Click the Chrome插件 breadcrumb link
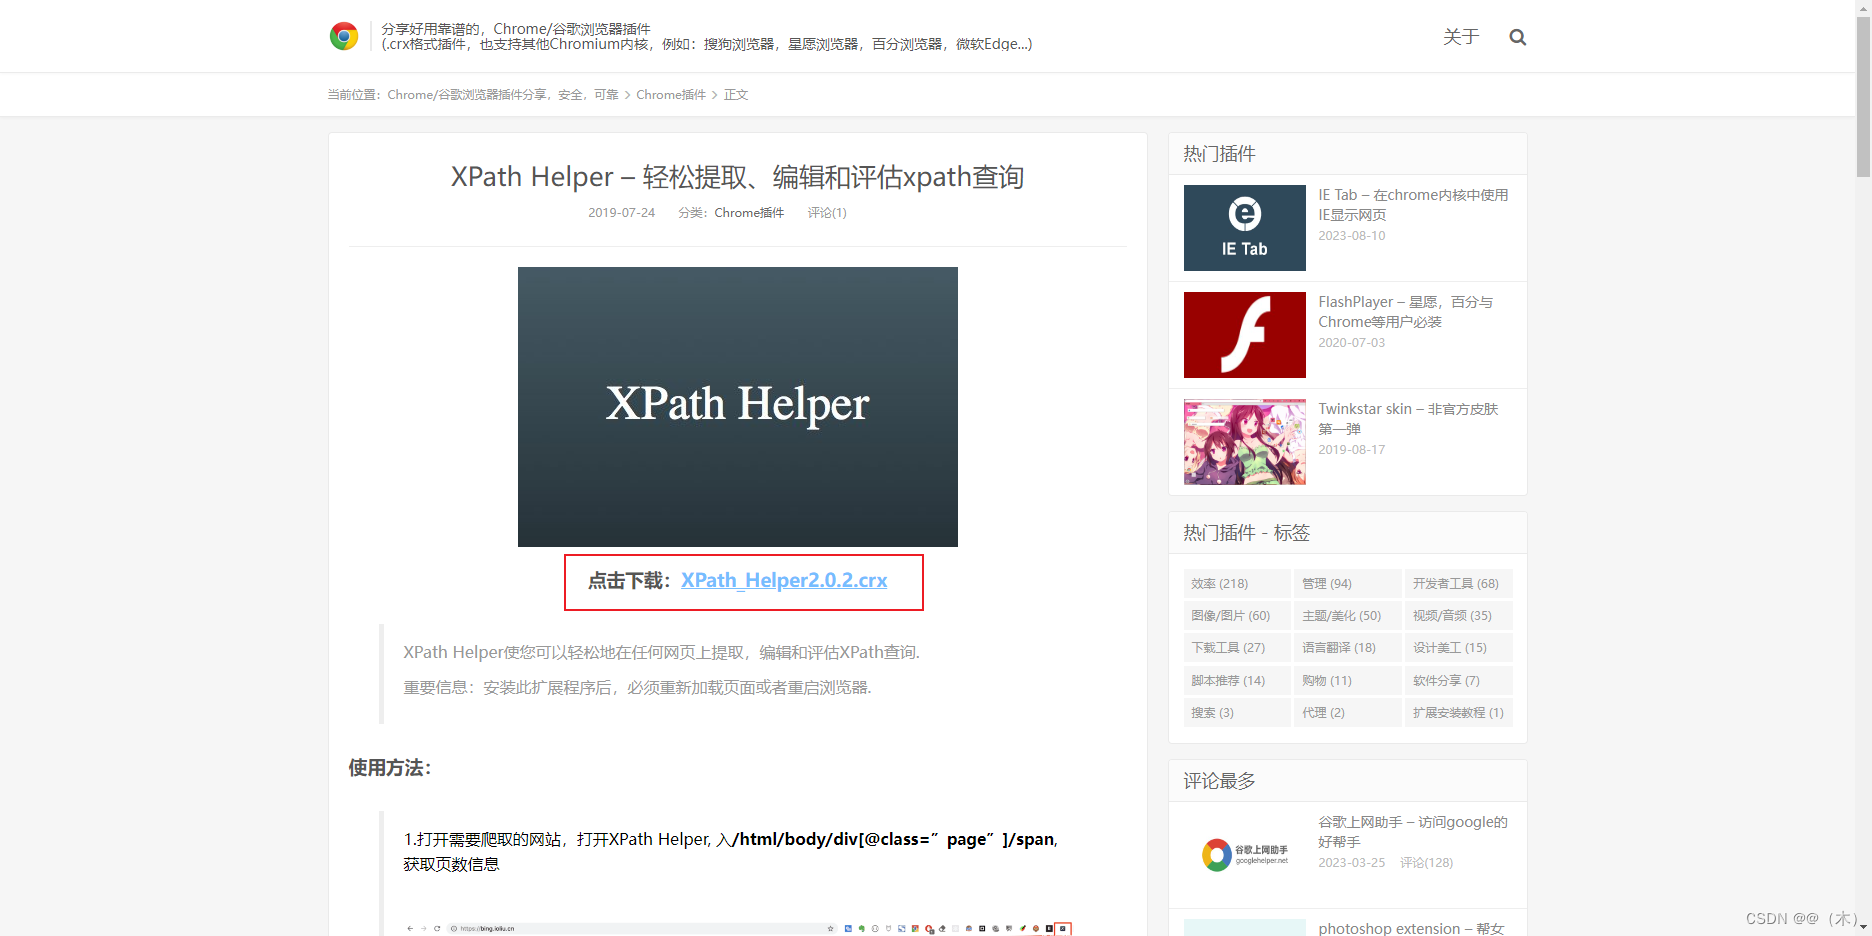Viewport: 1872px width, 936px height. coord(671,95)
